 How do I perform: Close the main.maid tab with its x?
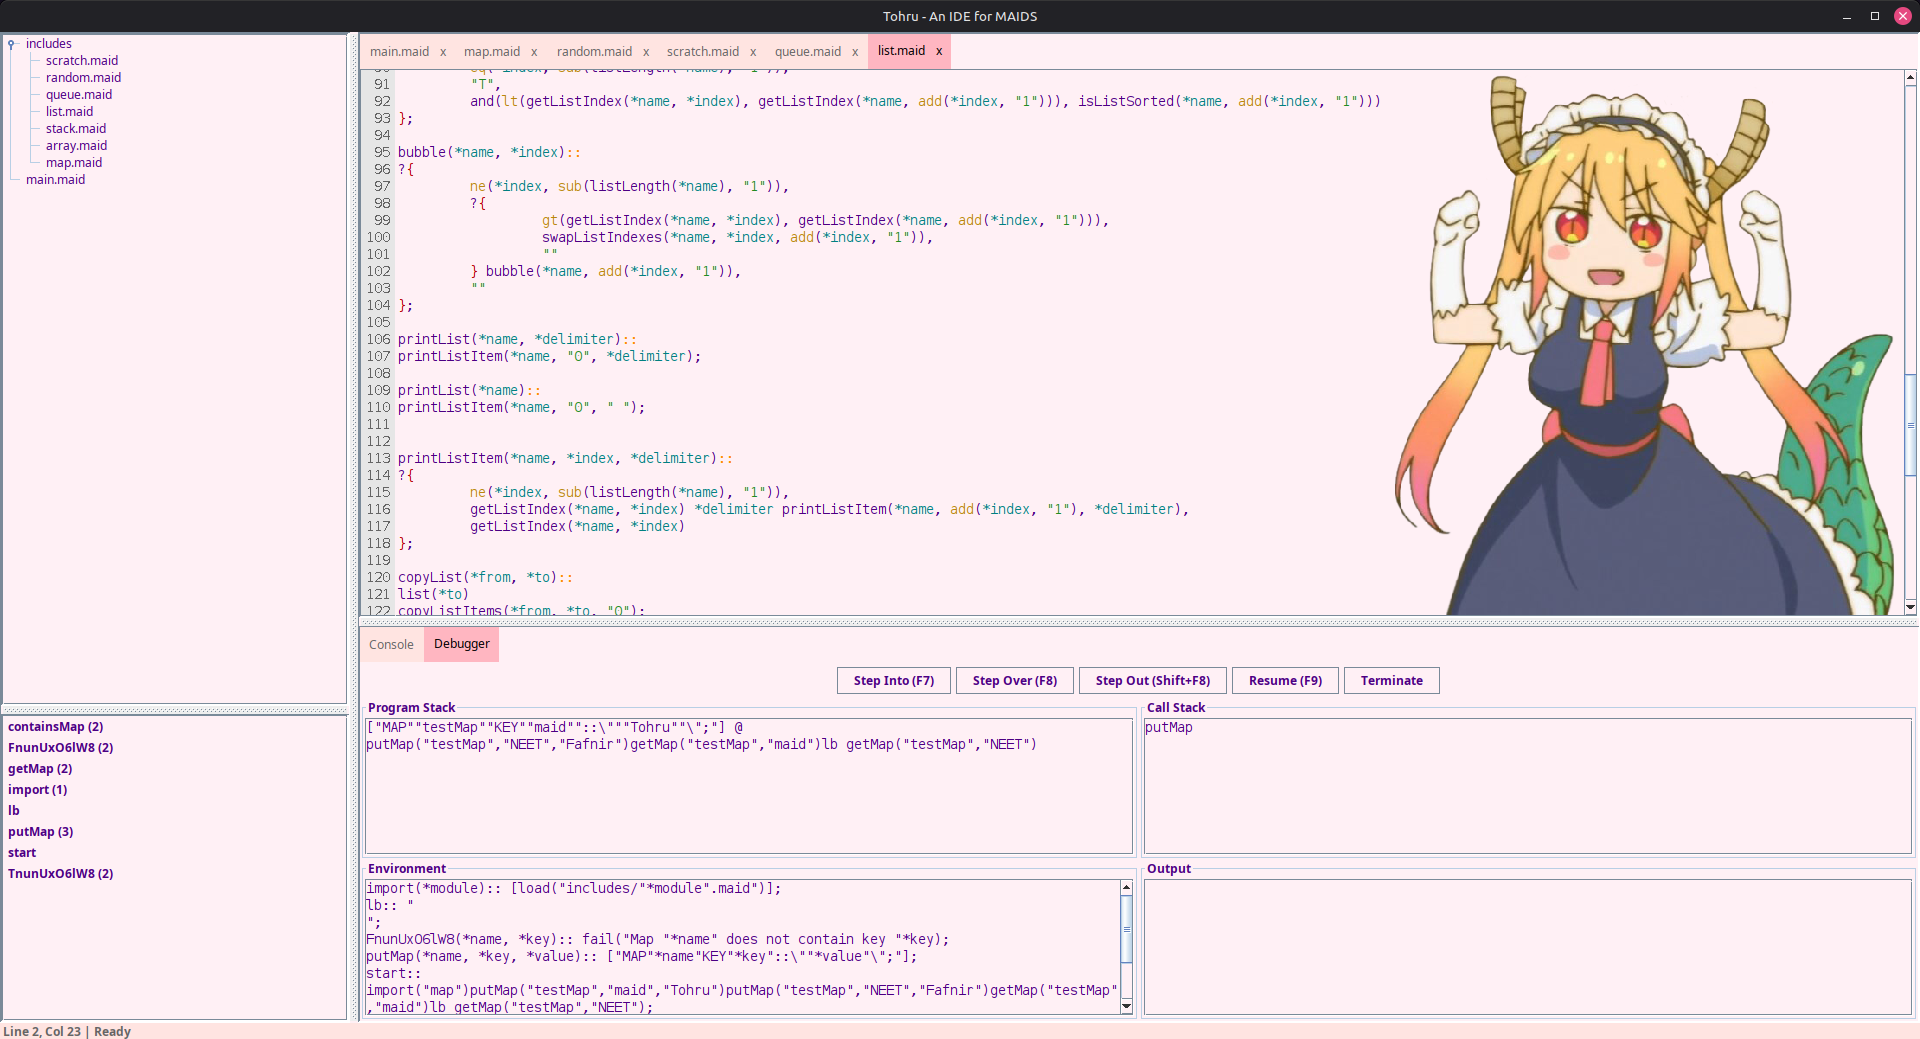[443, 52]
